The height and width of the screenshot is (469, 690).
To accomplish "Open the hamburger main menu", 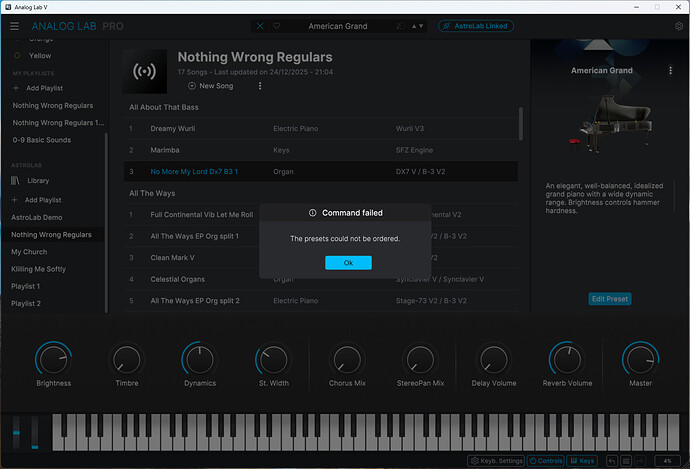I will [14, 26].
